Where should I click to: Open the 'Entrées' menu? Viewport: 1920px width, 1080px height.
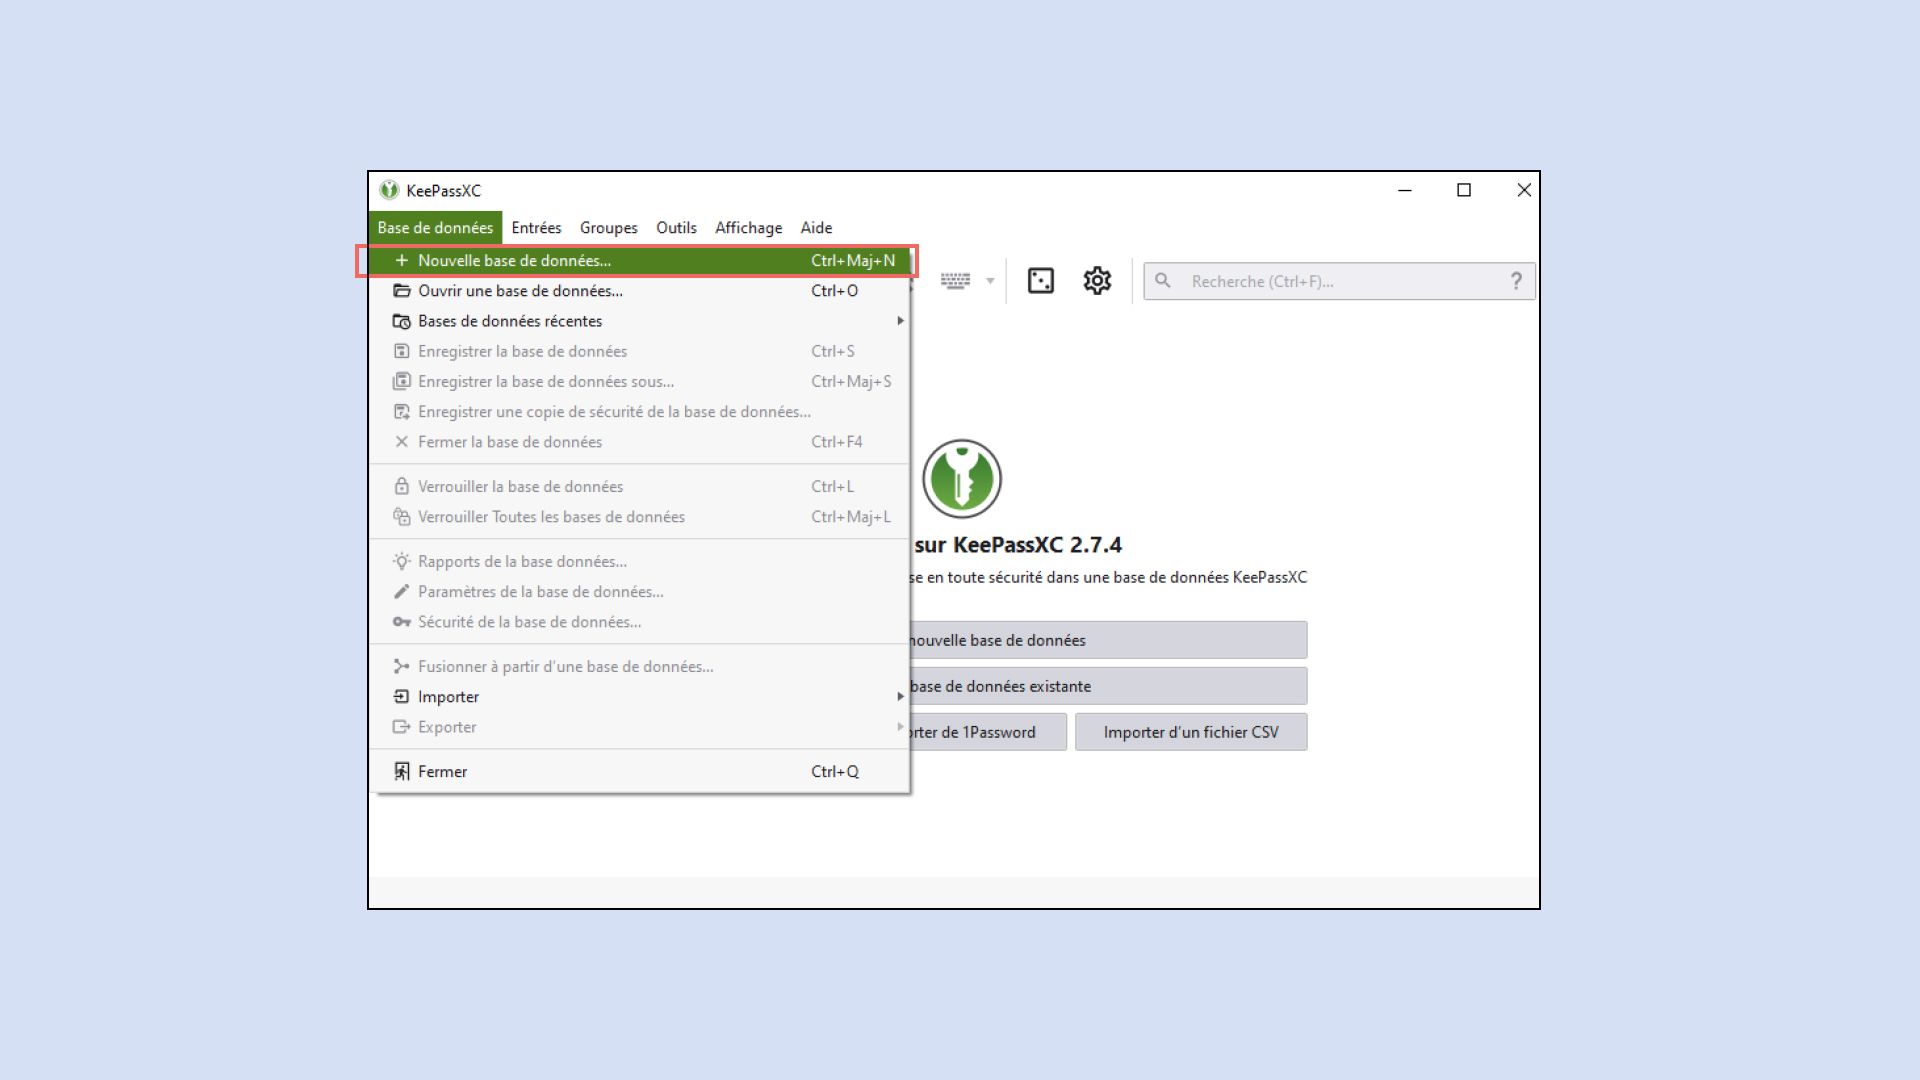tap(536, 228)
